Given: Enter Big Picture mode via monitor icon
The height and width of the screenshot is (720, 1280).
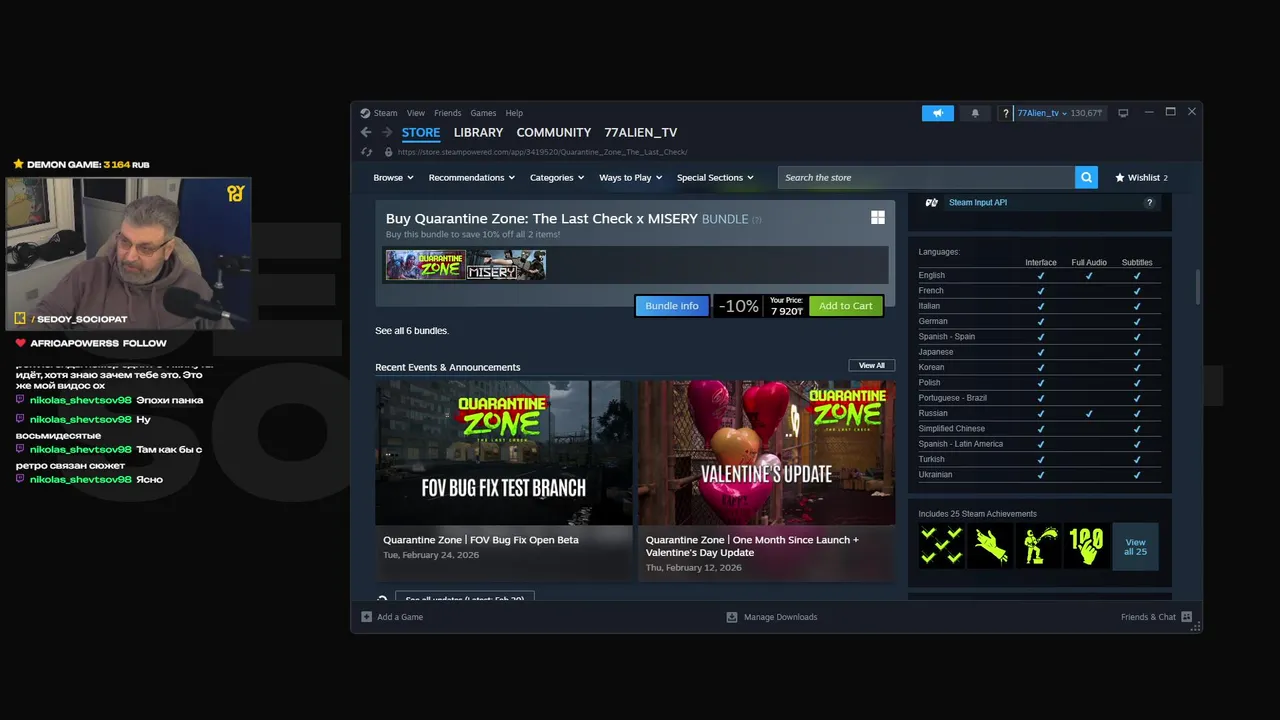Looking at the screenshot, I should [x=1123, y=113].
